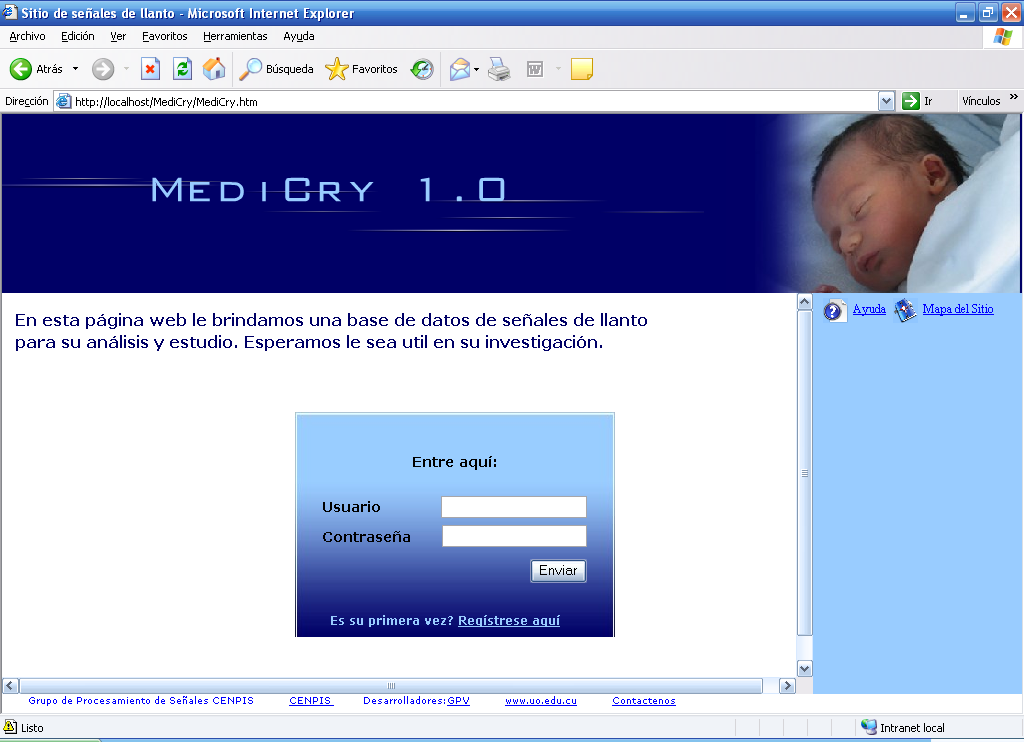Screen dimensions: 1024x742
Task: Open the Favoritos menu in menu bar
Action: click(x=164, y=36)
